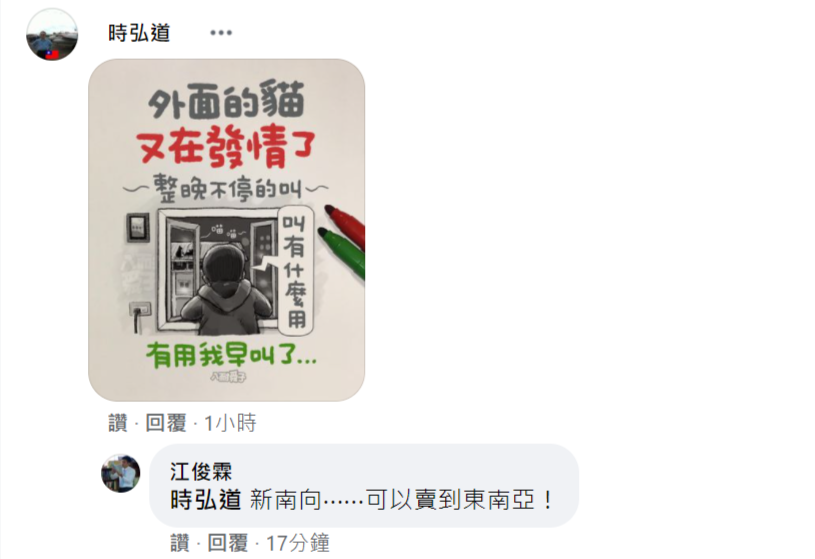Open the cat meme image attachment
Image resolution: width=815 pixels, height=559 pixels.
click(227, 230)
